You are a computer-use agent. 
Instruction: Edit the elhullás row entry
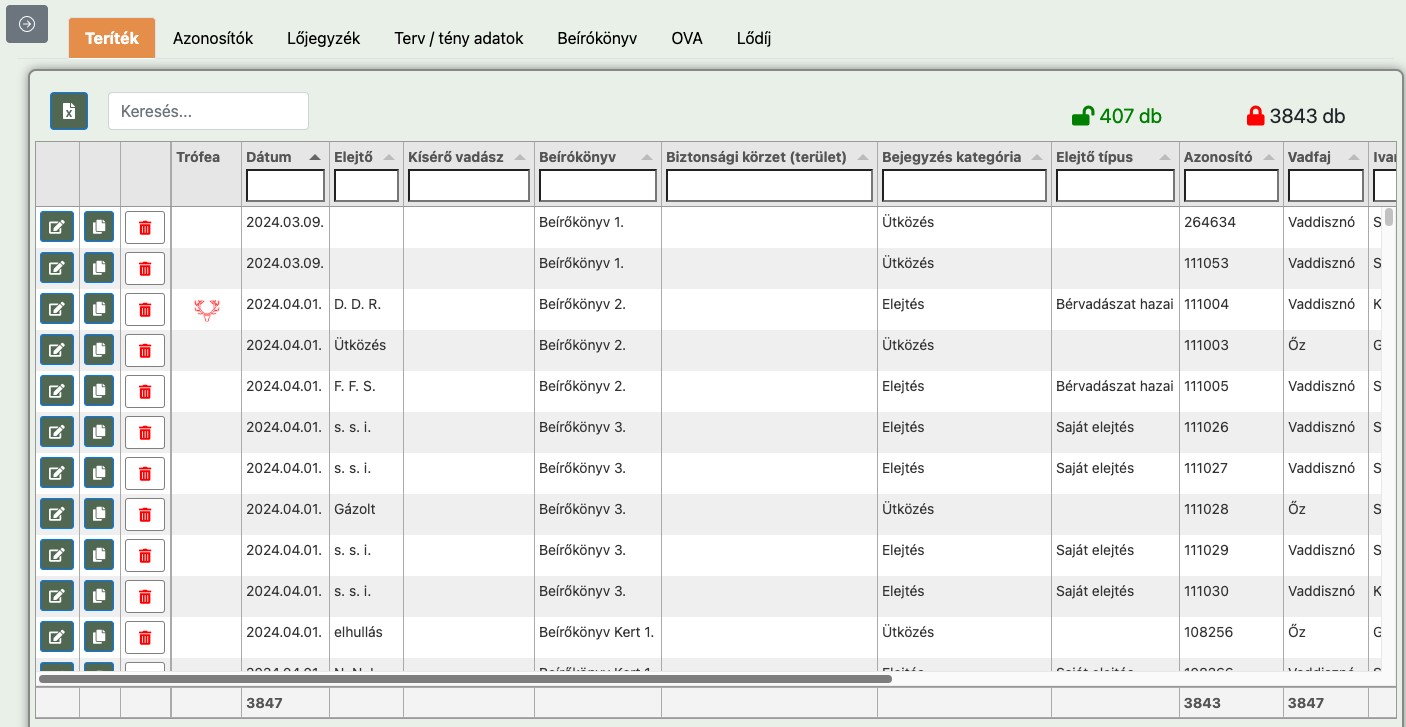tap(57, 637)
